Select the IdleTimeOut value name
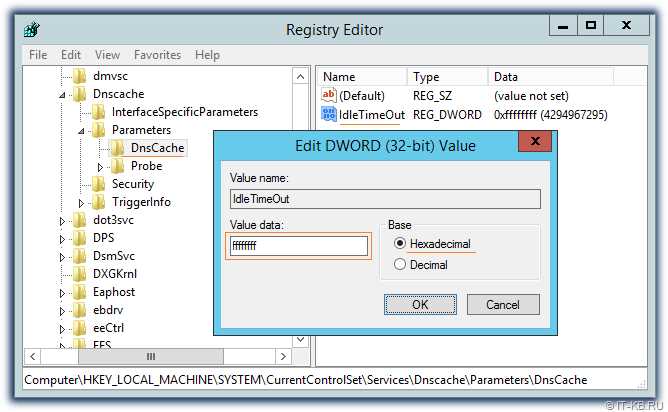This screenshot has width=668, height=412. (371, 115)
